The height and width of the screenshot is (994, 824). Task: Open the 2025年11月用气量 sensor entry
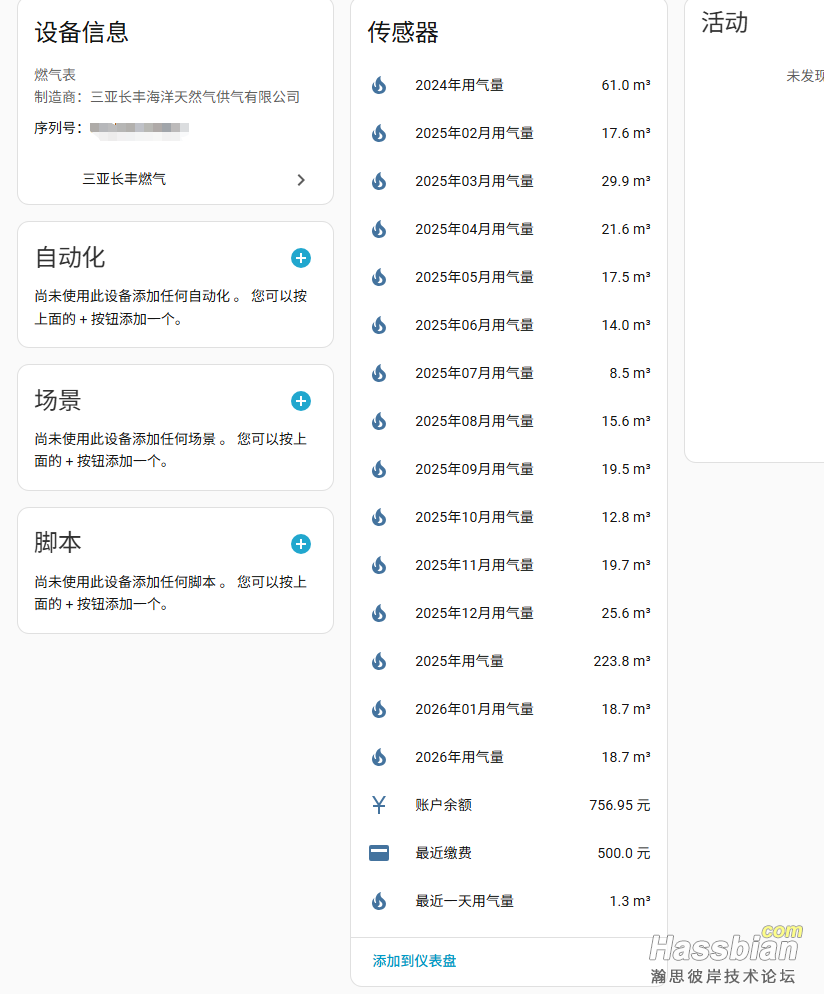coord(474,565)
